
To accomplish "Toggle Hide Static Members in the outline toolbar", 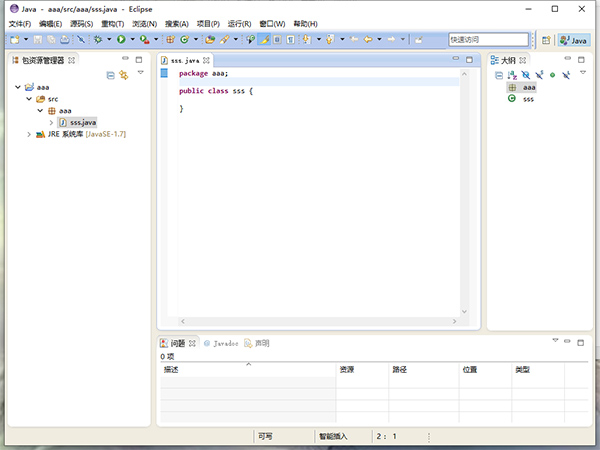I will 539,75.
